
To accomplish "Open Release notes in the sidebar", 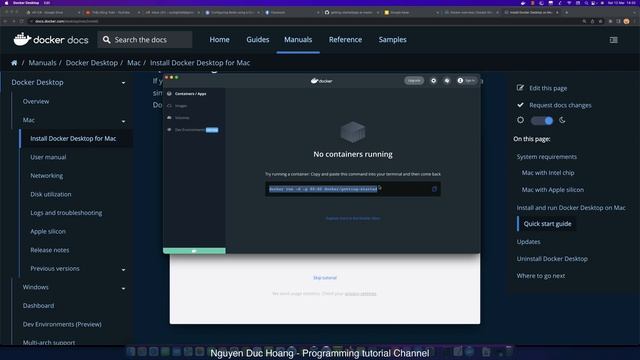I will tap(50, 250).
